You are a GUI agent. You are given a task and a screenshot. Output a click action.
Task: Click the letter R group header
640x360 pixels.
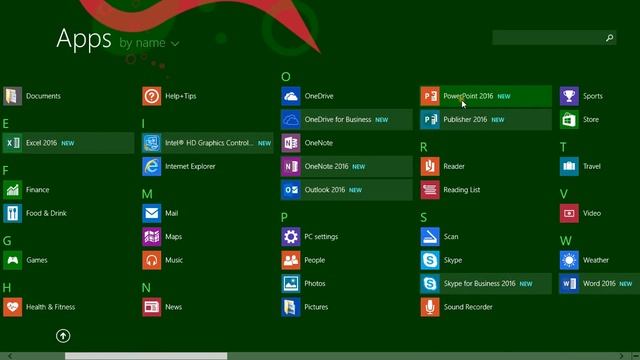pos(424,147)
